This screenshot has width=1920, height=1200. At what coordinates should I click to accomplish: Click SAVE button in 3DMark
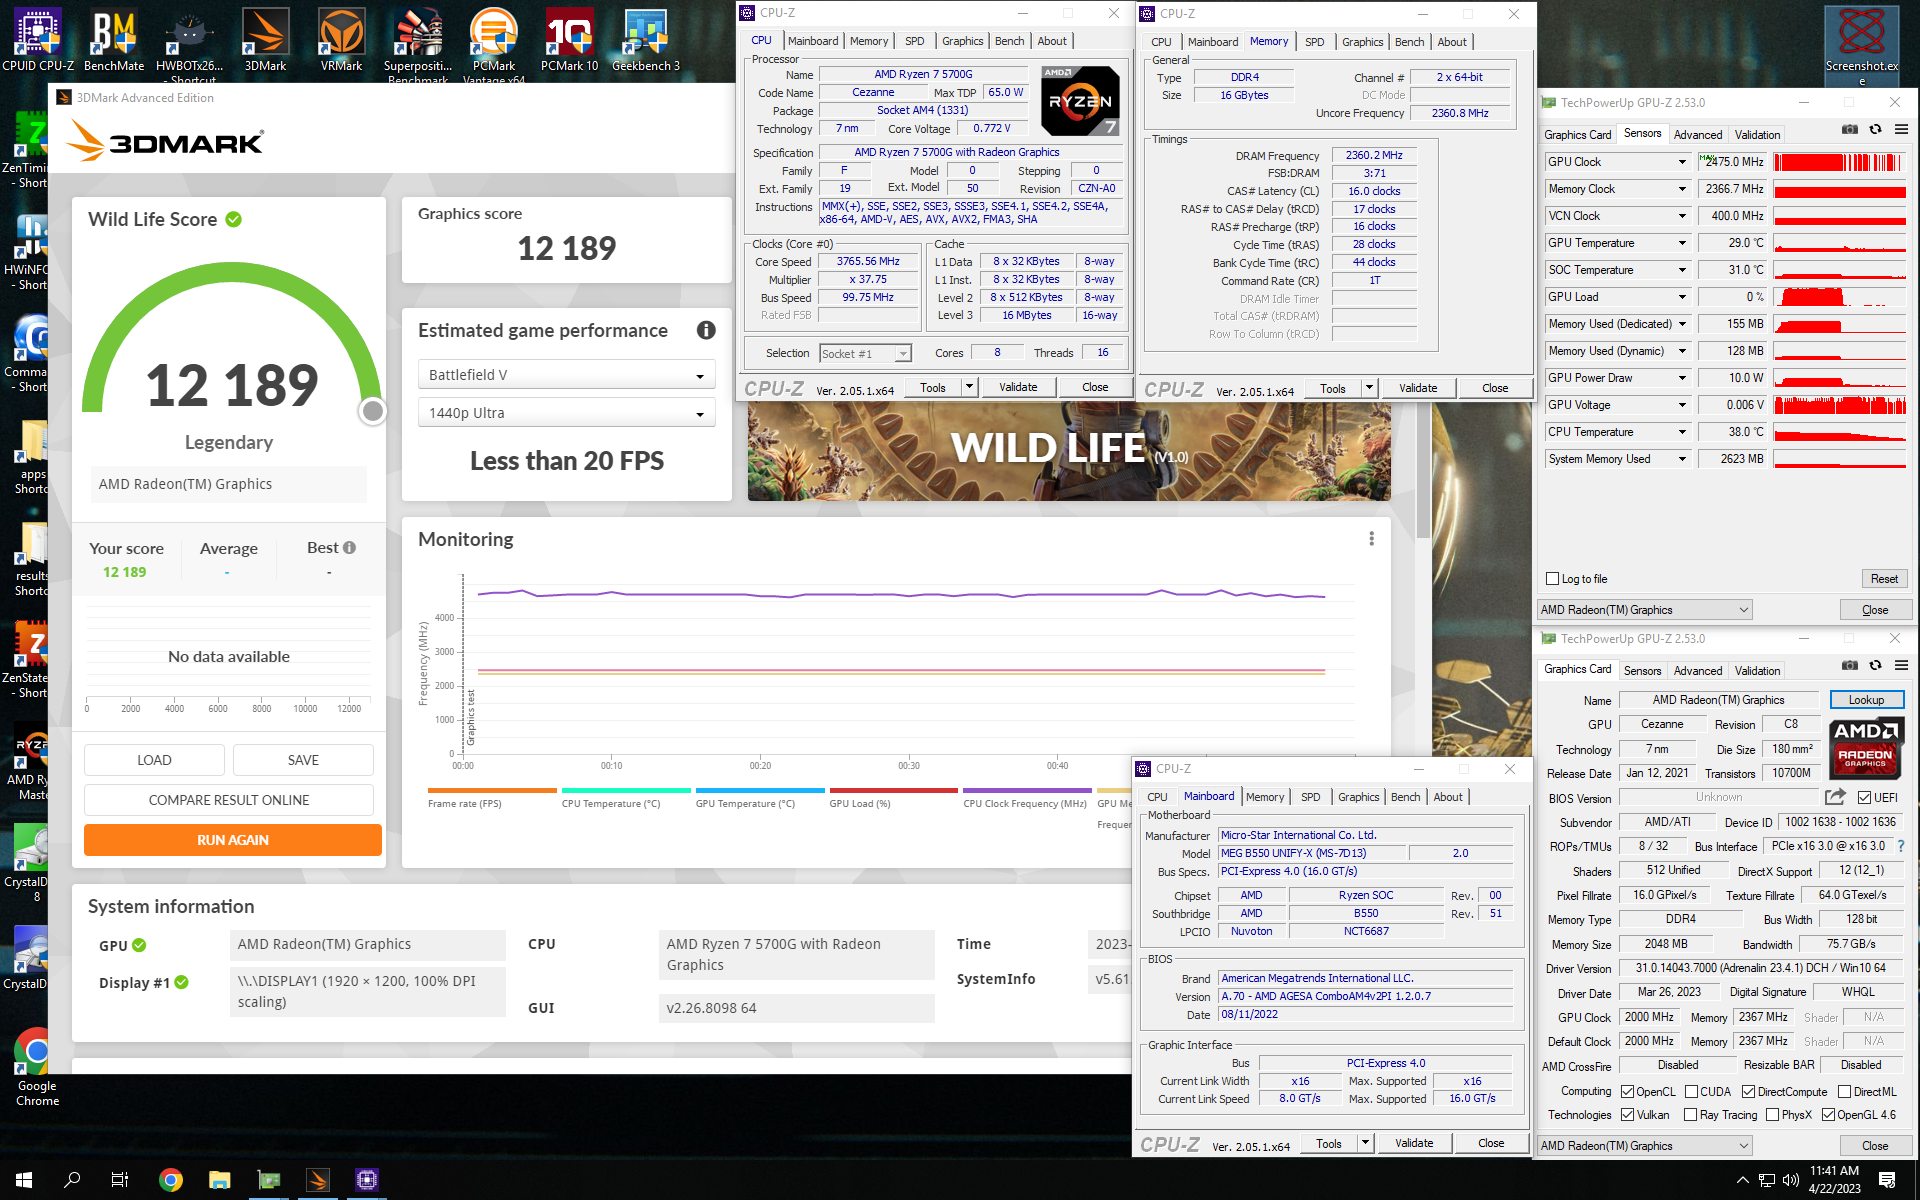pyautogui.click(x=303, y=760)
